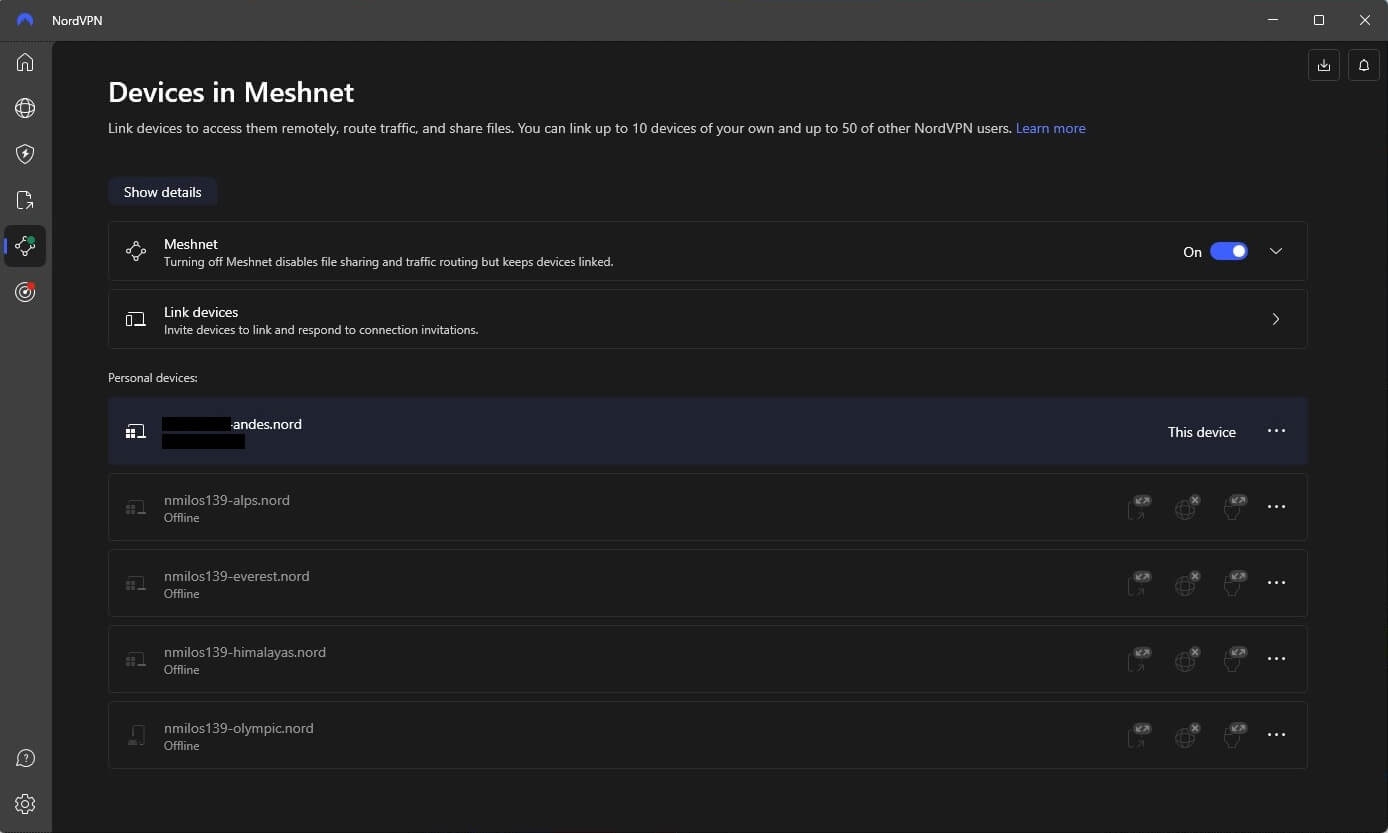Image resolution: width=1388 pixels, height=833 pixels.
Task: Click traffic routing globe icon for nmilos139-olympic.nord
Action: coord(1187,735)
